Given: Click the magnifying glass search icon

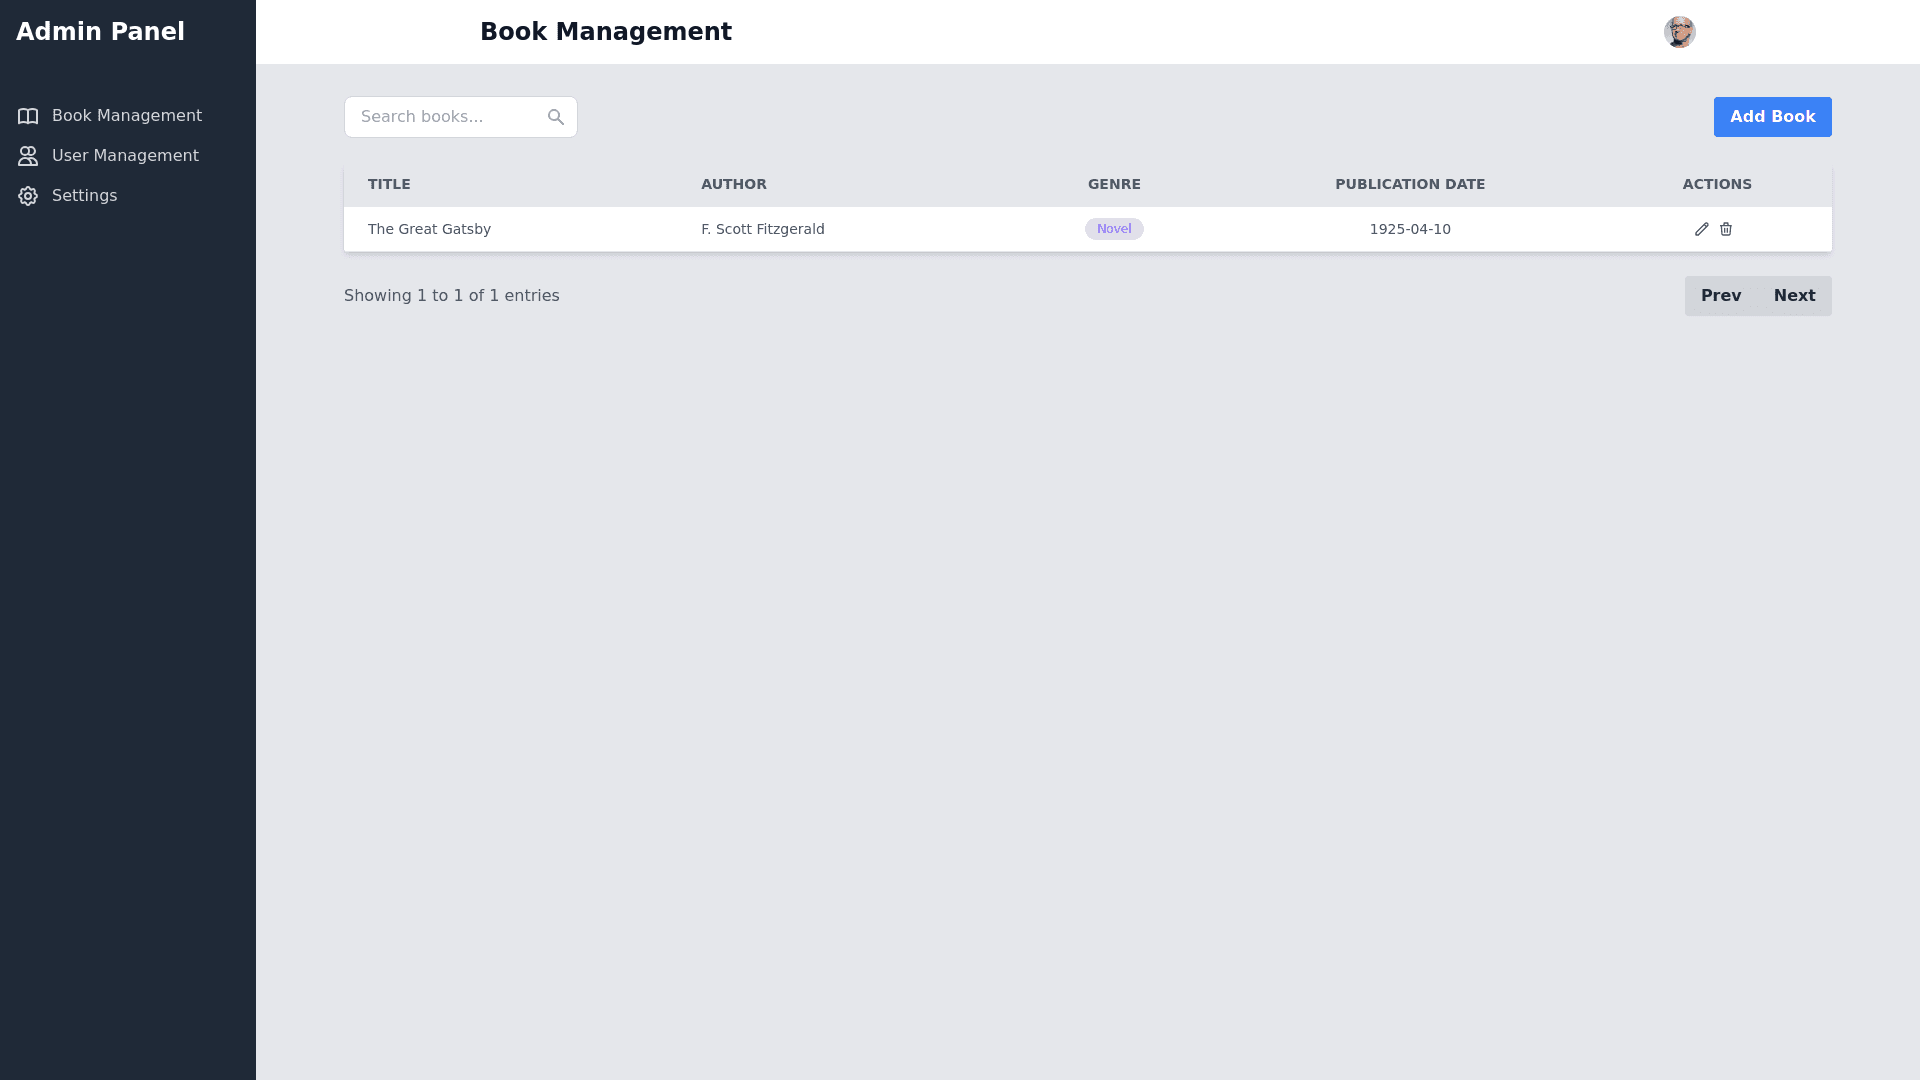Looking at the screenshot, I should [x=556, y=117].
